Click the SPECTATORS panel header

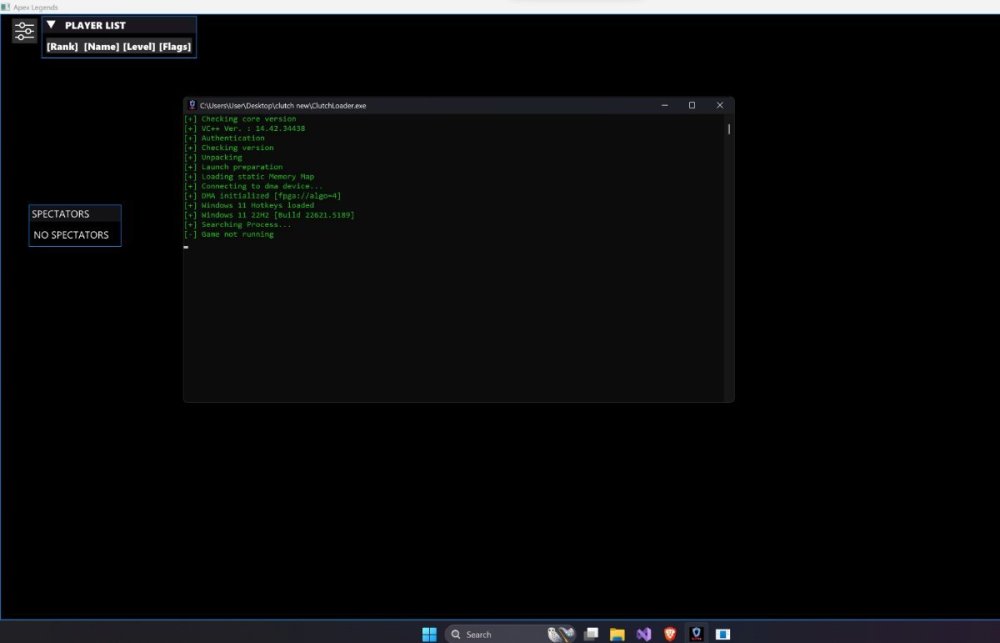74,214
